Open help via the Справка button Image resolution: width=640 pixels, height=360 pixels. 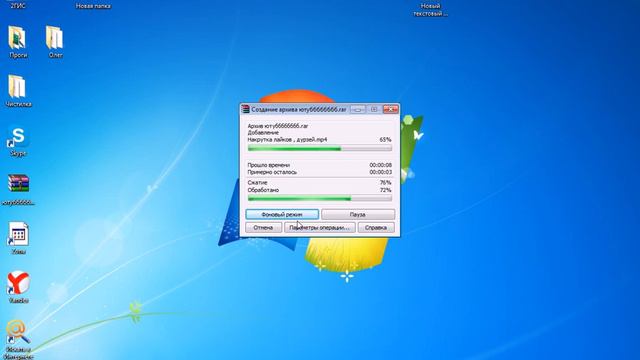click(x=376, y=227)
